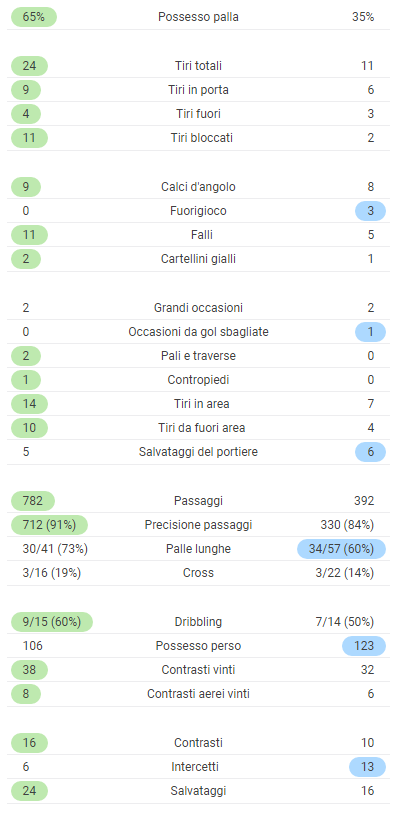Click the Tiri in area 14 badge
398x821 pixels.
point(29,403)
